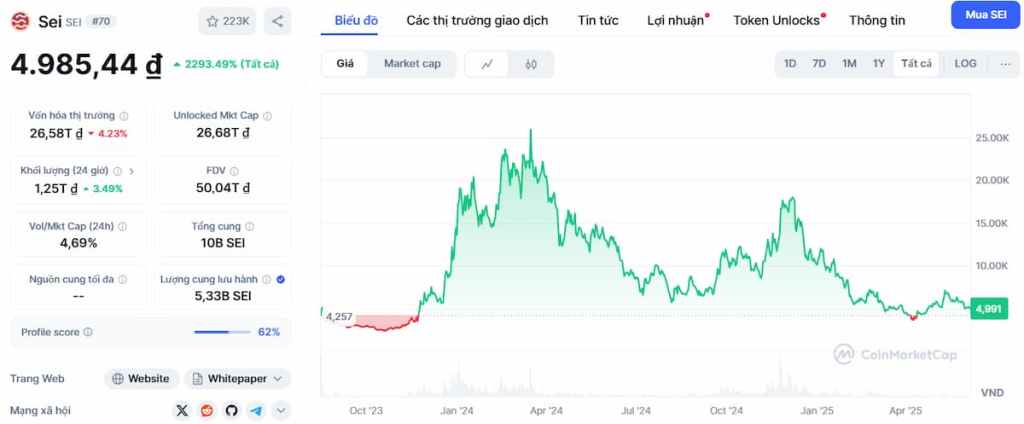Expand the Whitepaper dropdown
This screenshot has width=1024, height=424.
[238, 379]
